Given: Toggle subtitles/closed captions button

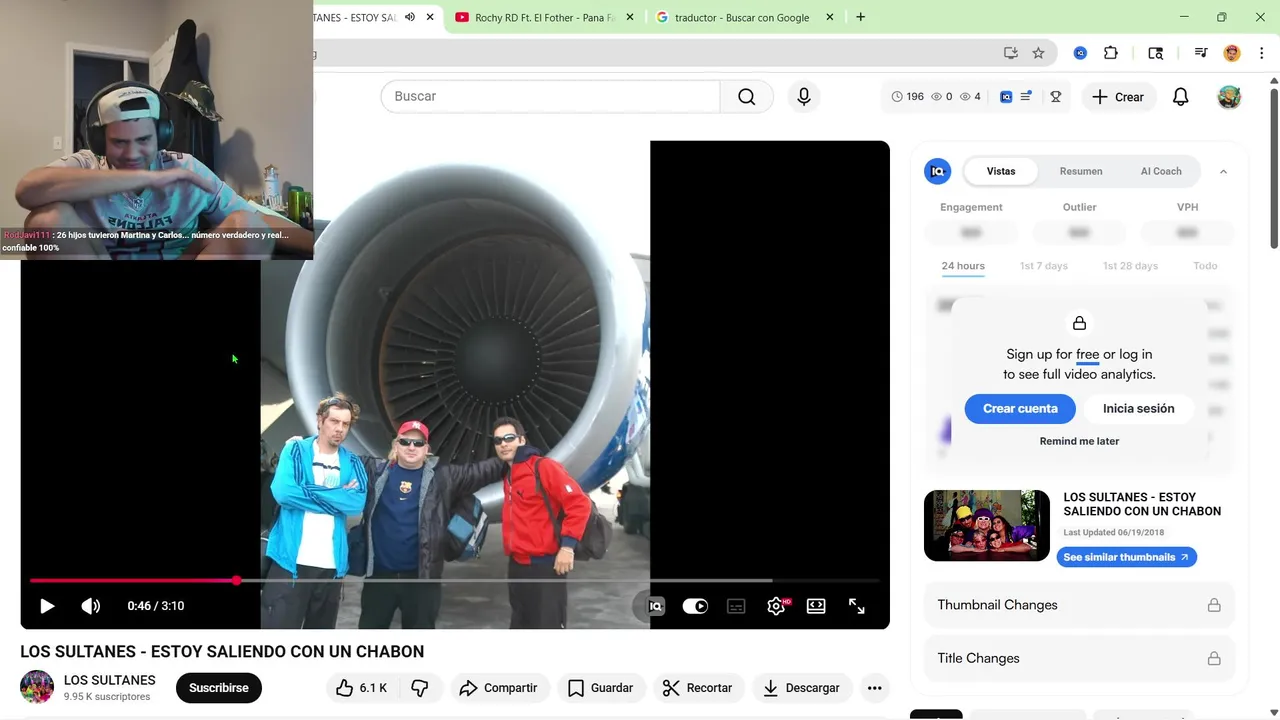Looking at the screenshot, I should [x=736, y=606].
